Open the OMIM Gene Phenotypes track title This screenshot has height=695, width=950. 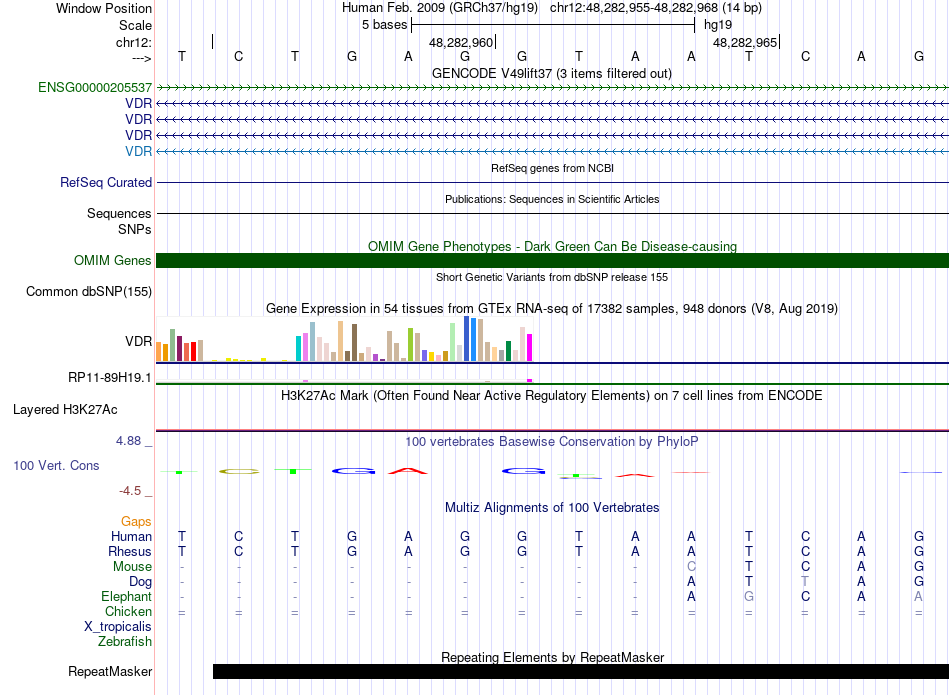[x=552, y=247]
